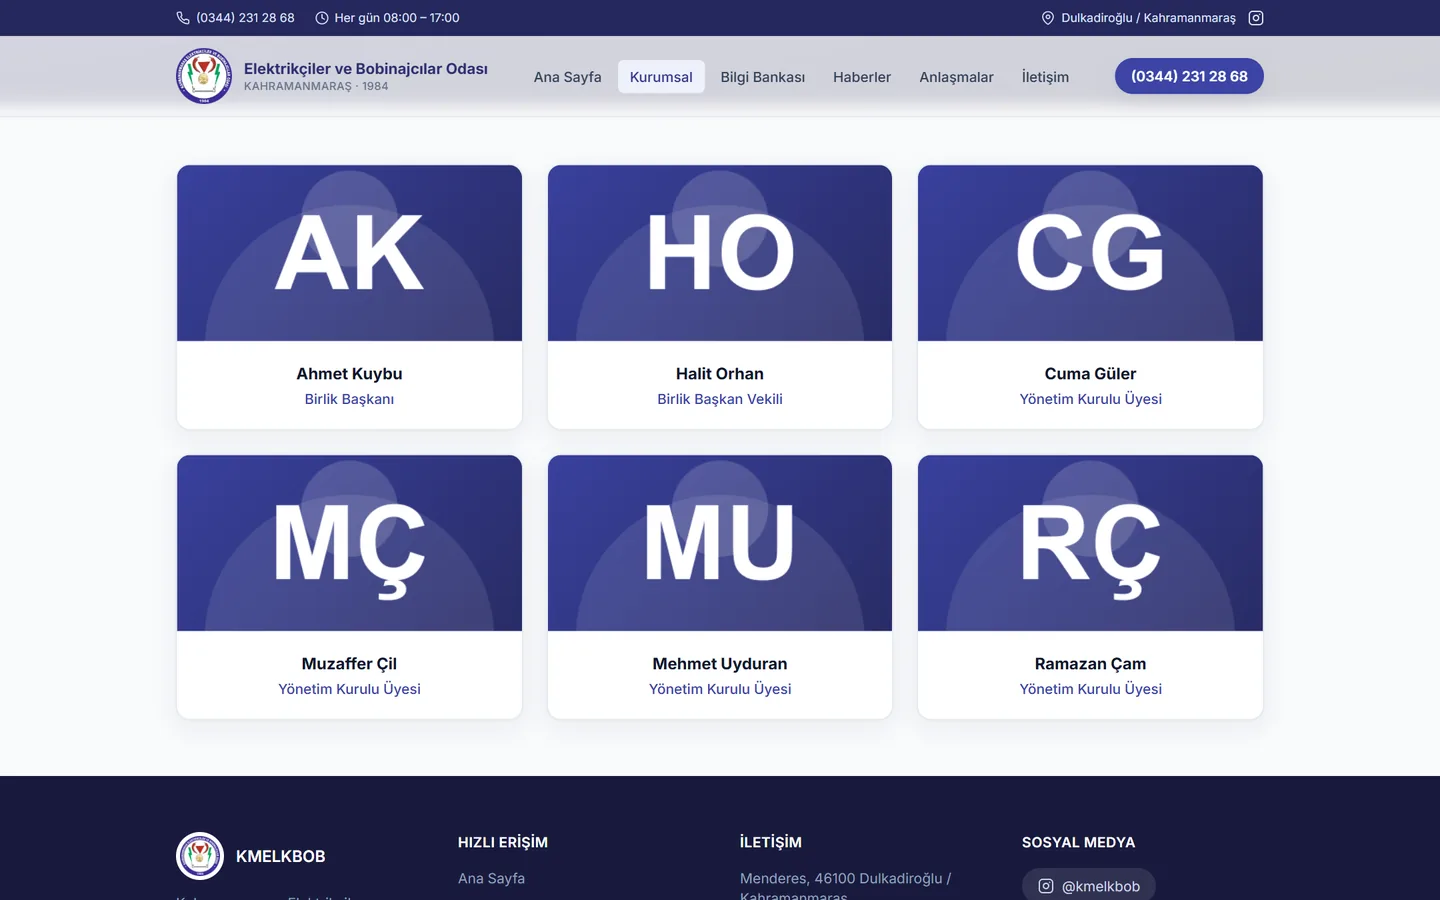
Task: Click the RÇ avatar of Ramazan Çam
Action: pyautogui.click(x=1090, y=543)
